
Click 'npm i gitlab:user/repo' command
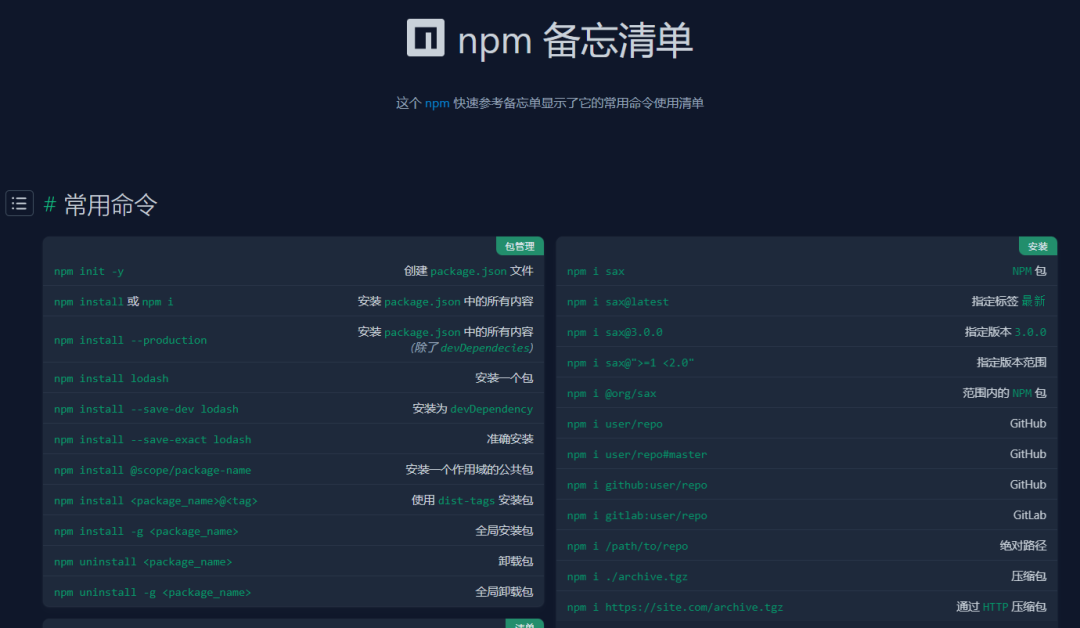point(637,516)
